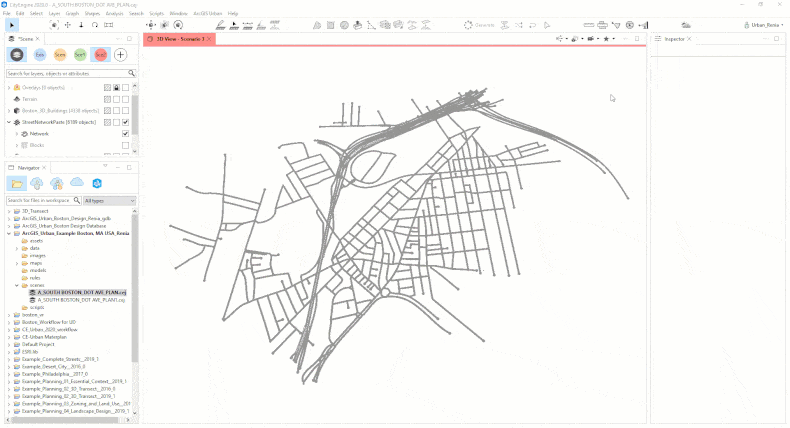Expand the Network sublayer
This screenshot has width=790, height=428.
tap(17, 134)
